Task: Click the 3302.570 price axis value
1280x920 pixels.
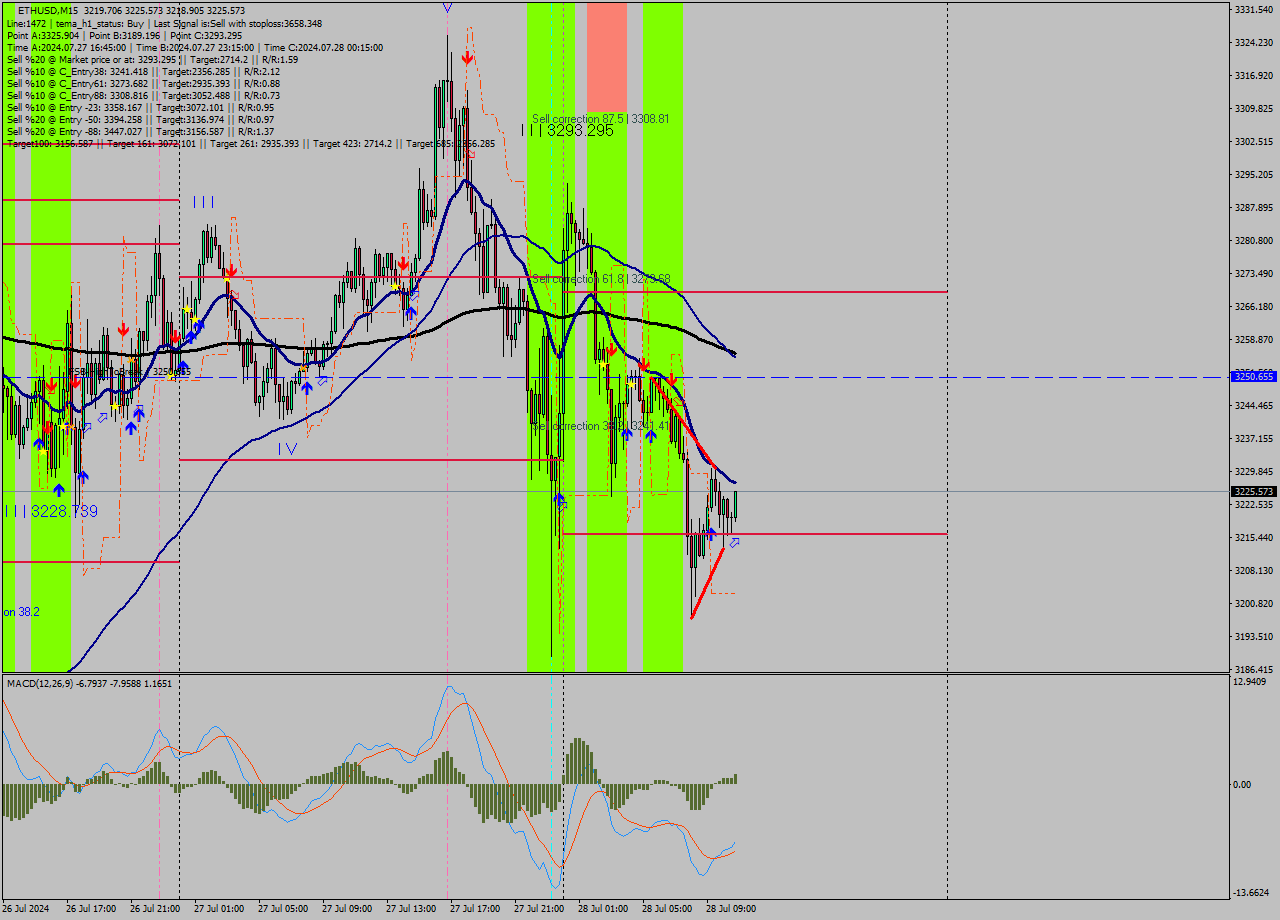Action: point(1253,141)
